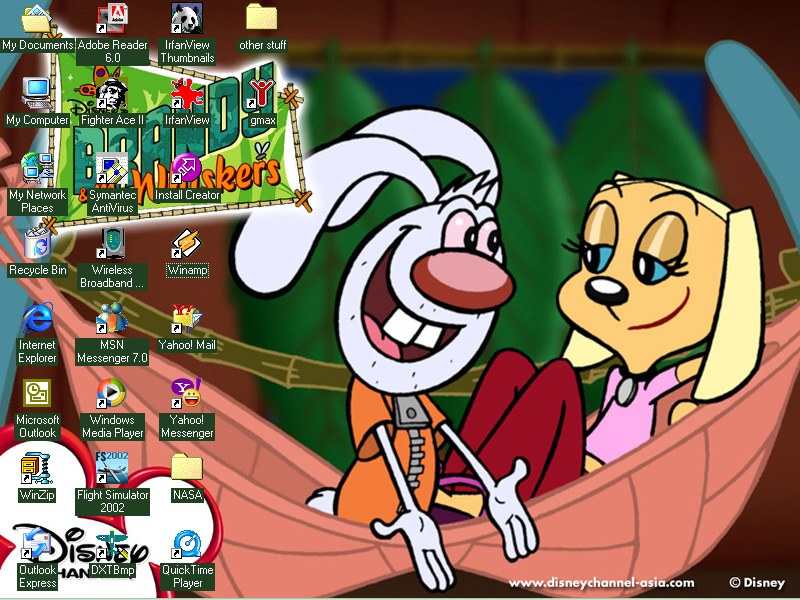Click the Winamp desktop shortcut
The image size is (800, 600).
click(x=187, y=244)
